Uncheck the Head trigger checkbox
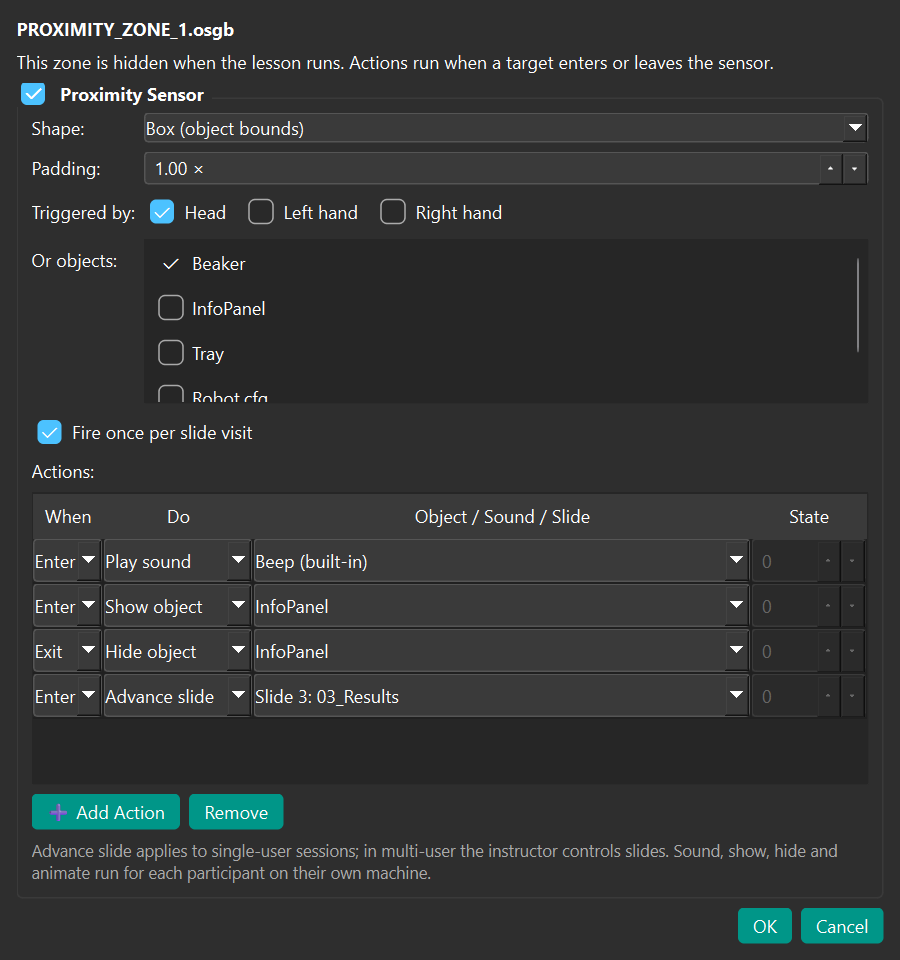 (162, 212)
